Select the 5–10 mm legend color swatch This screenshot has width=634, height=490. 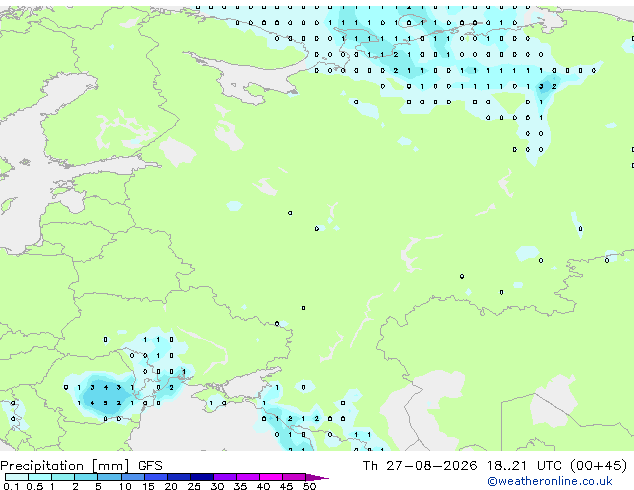coord(109,477)
